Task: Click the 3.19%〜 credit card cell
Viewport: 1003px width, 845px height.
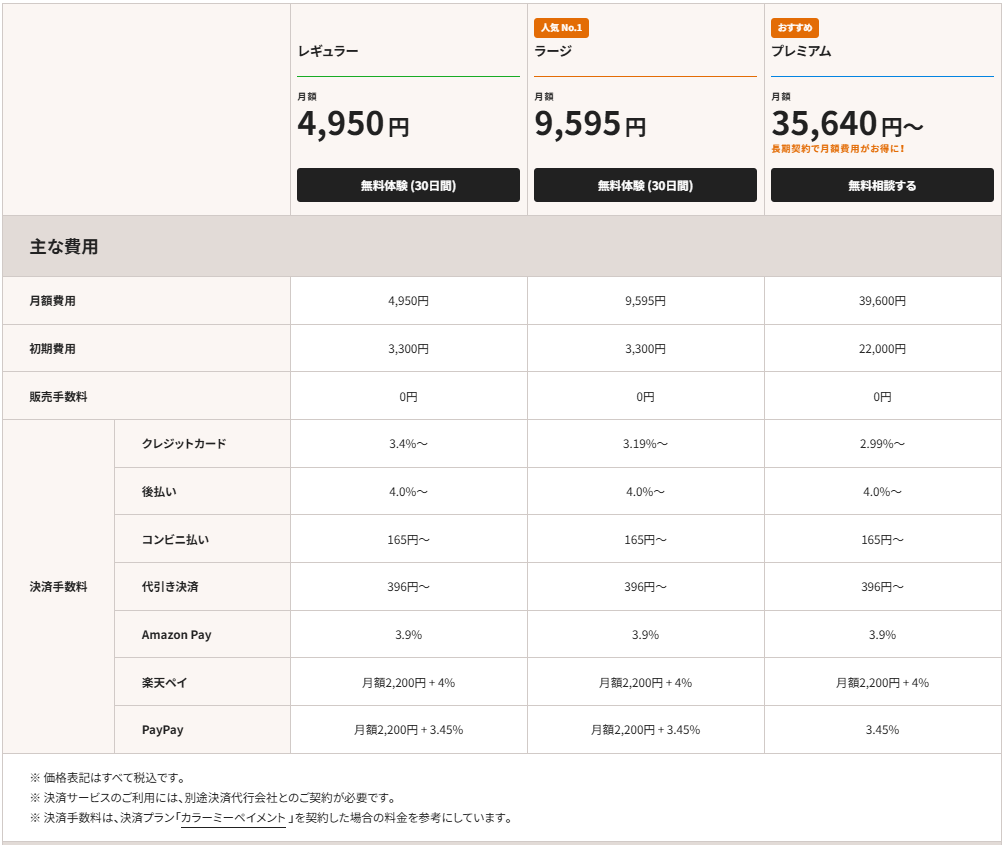Action: pyautogui.click(x=645, y=443)
